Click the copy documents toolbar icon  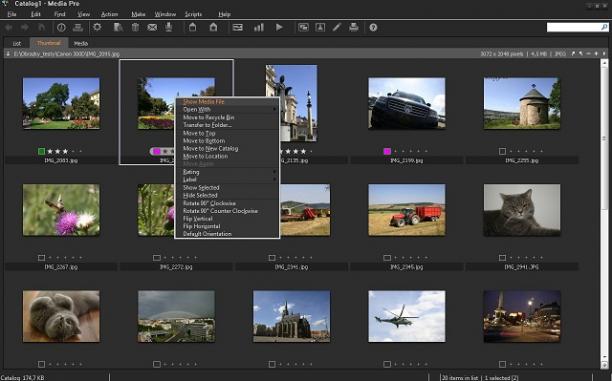[118, 27]
